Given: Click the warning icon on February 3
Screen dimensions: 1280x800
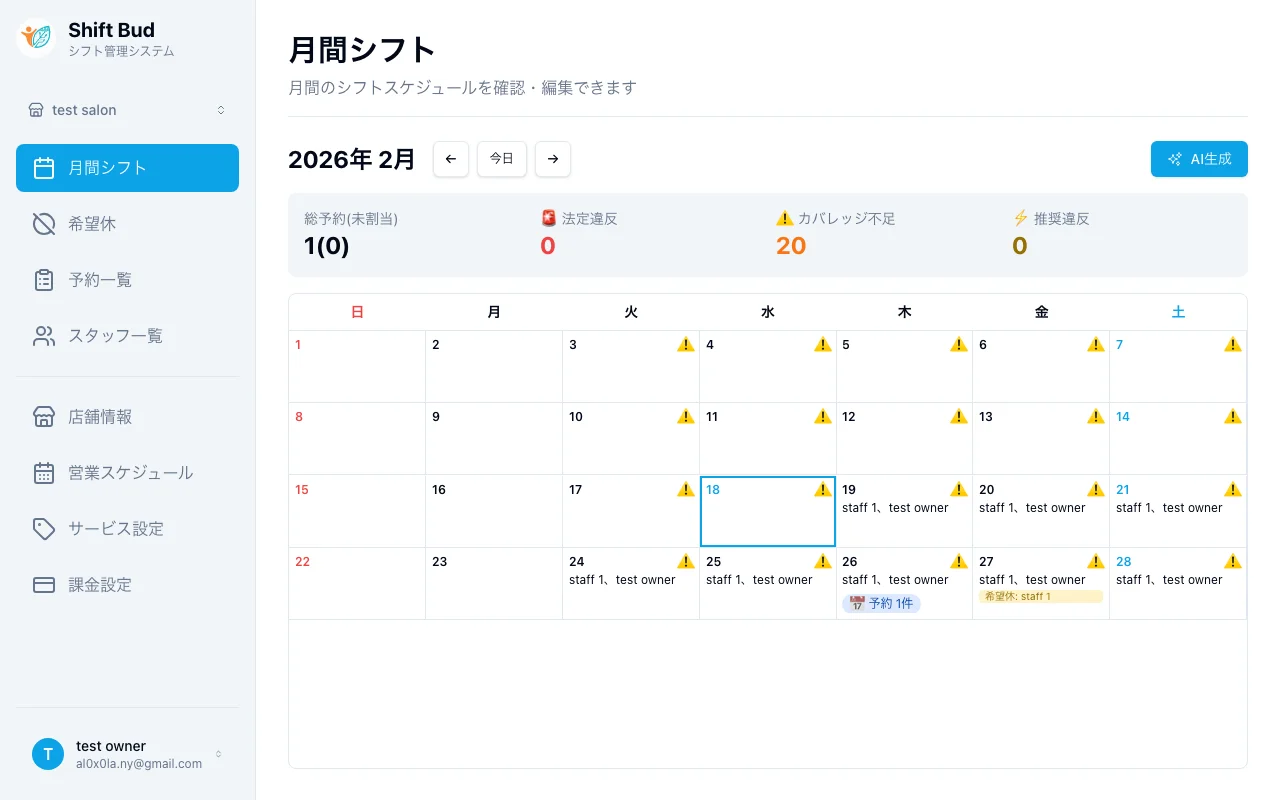Looking at the screenshot, I should click(685, 345).
